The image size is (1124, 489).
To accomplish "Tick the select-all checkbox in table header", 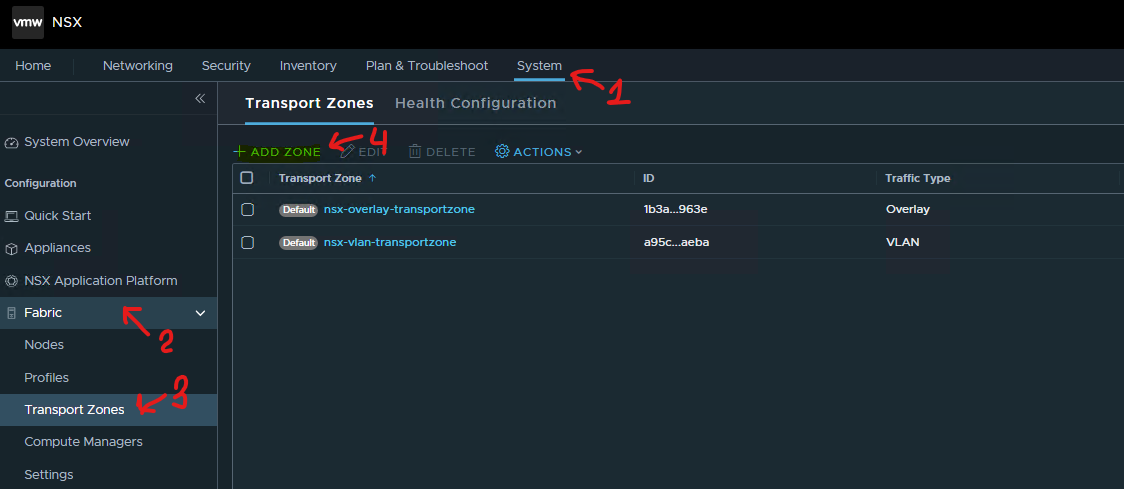I will [x=247, y=178].
